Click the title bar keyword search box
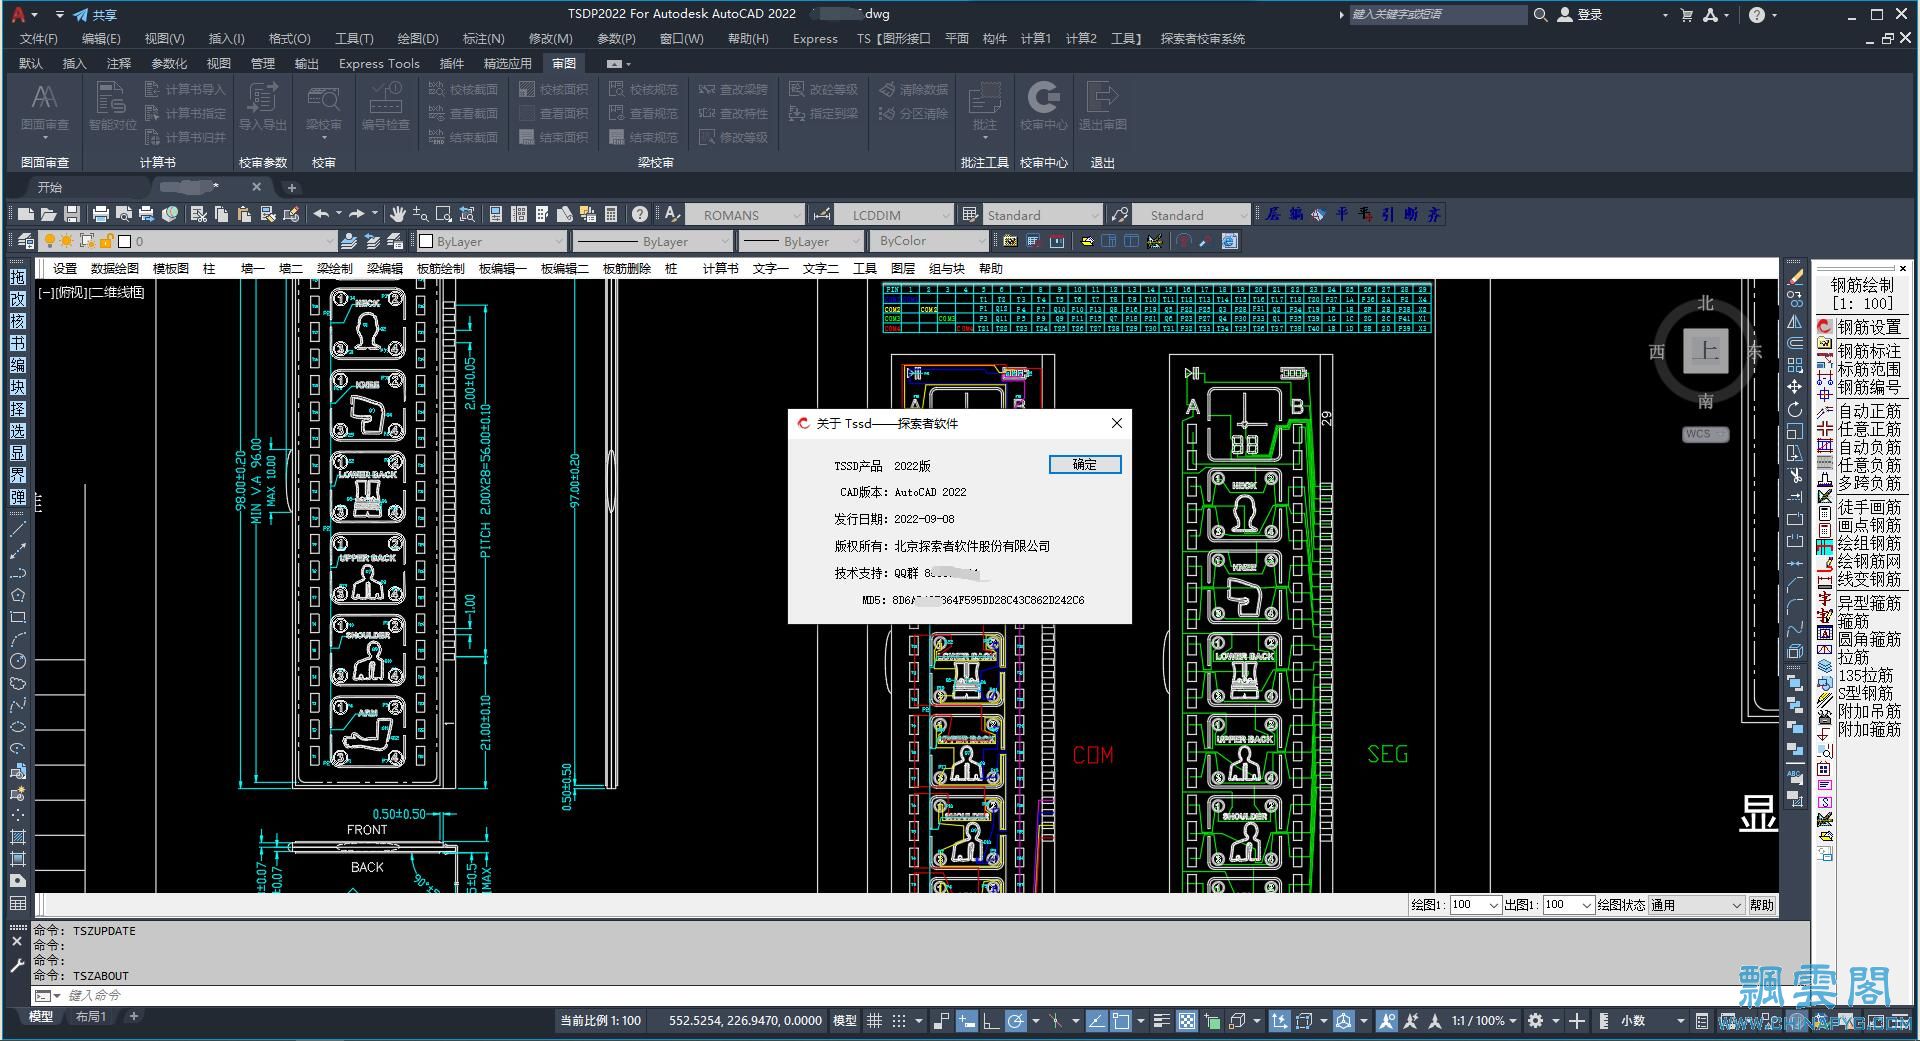The image size is (1920, 1041). tap(1438, 14)
